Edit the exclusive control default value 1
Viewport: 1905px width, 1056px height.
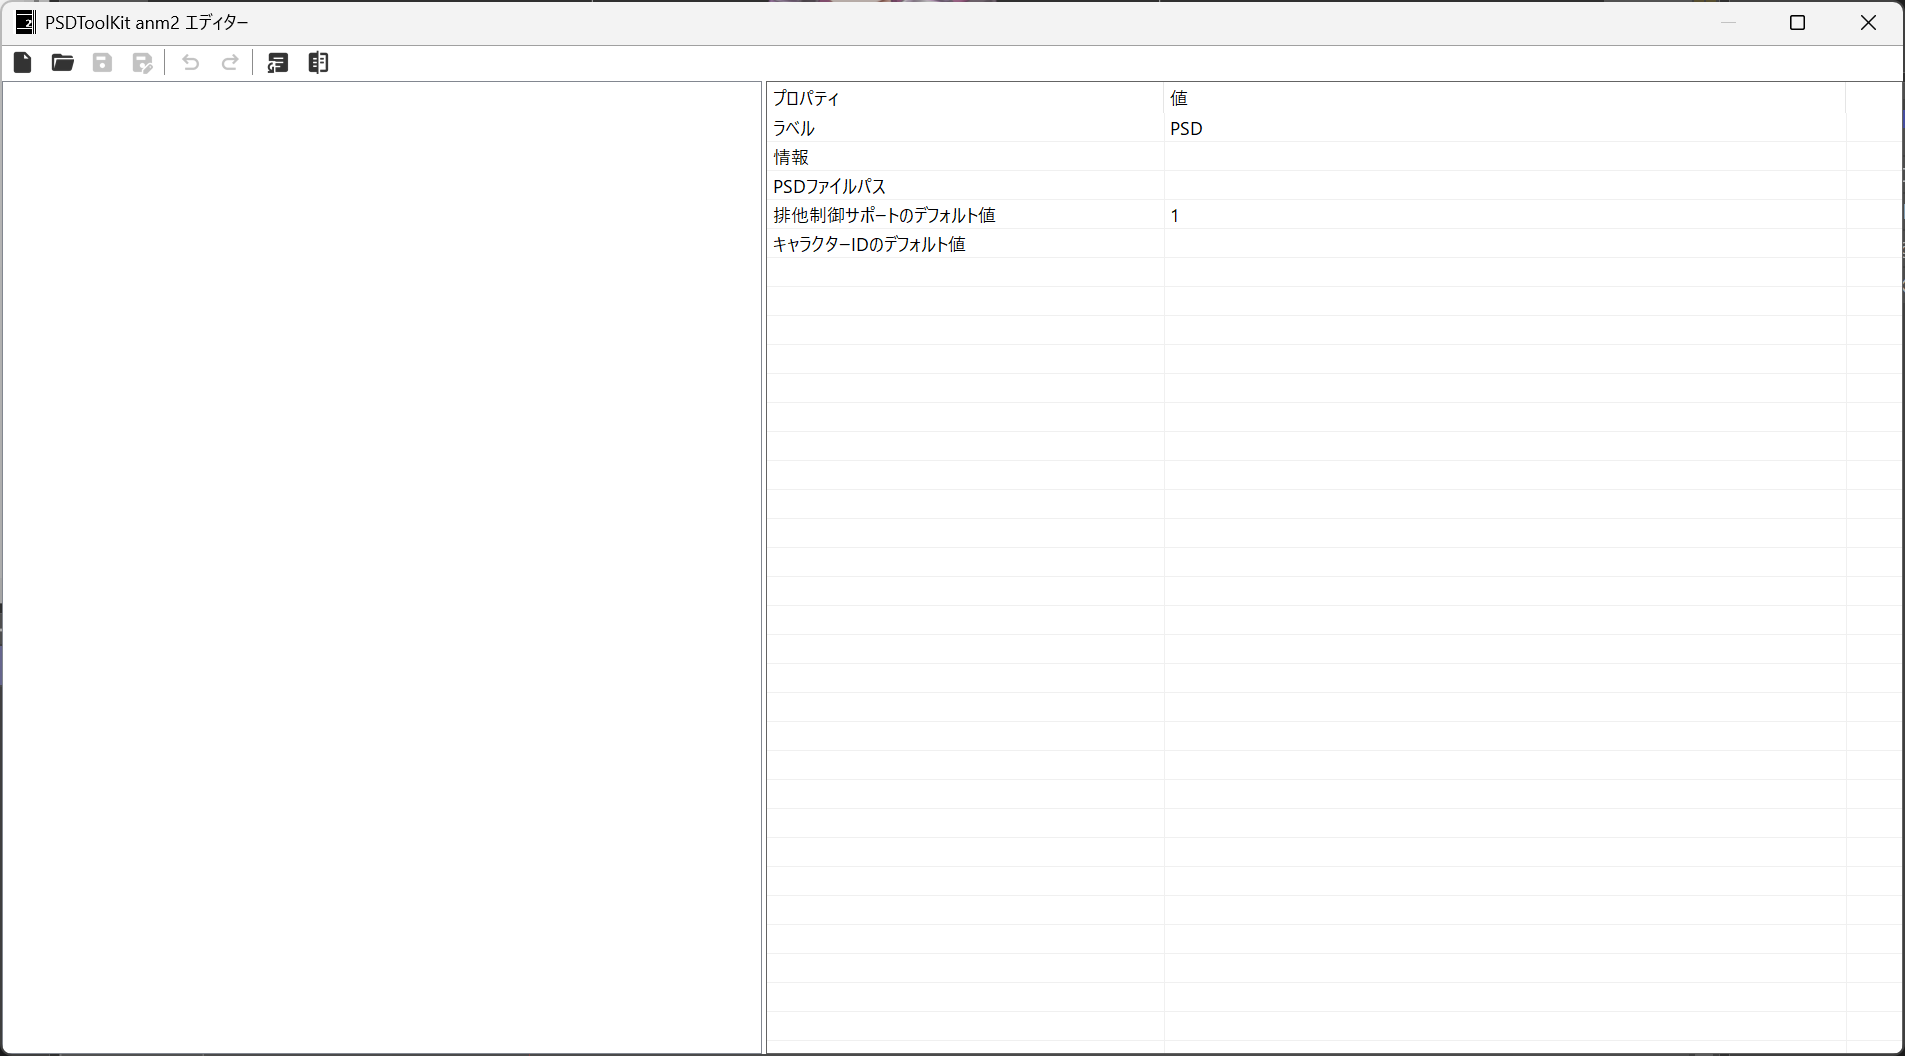tap(1175, 215)
